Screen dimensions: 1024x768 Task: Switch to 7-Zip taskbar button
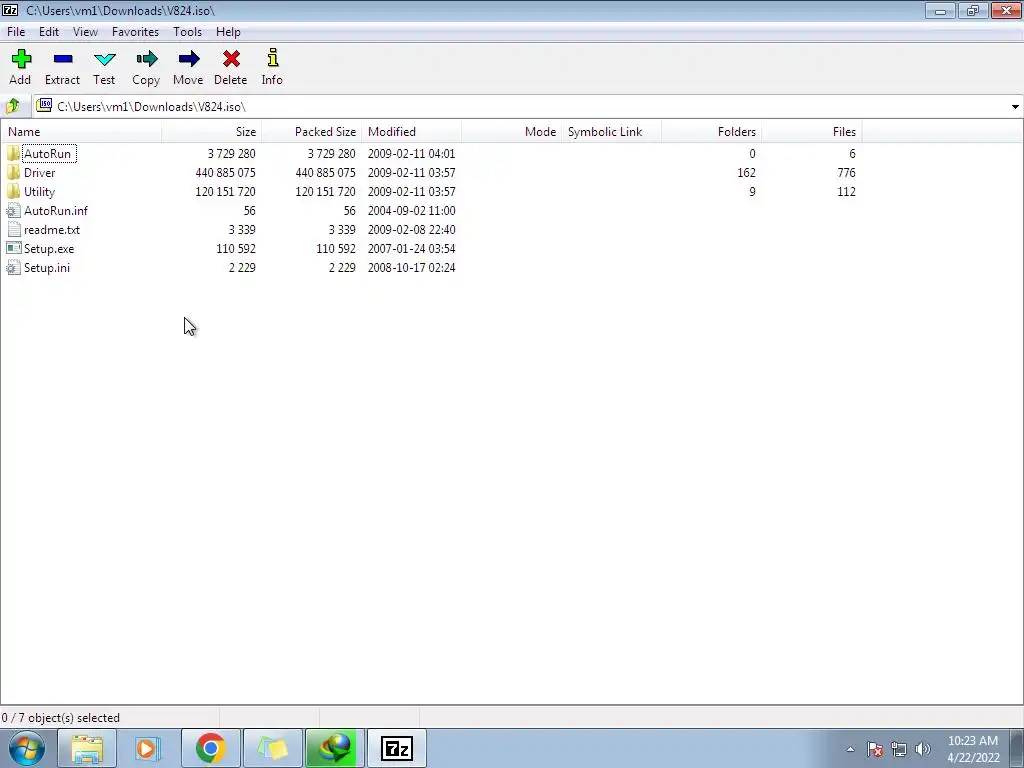[396, 748]
